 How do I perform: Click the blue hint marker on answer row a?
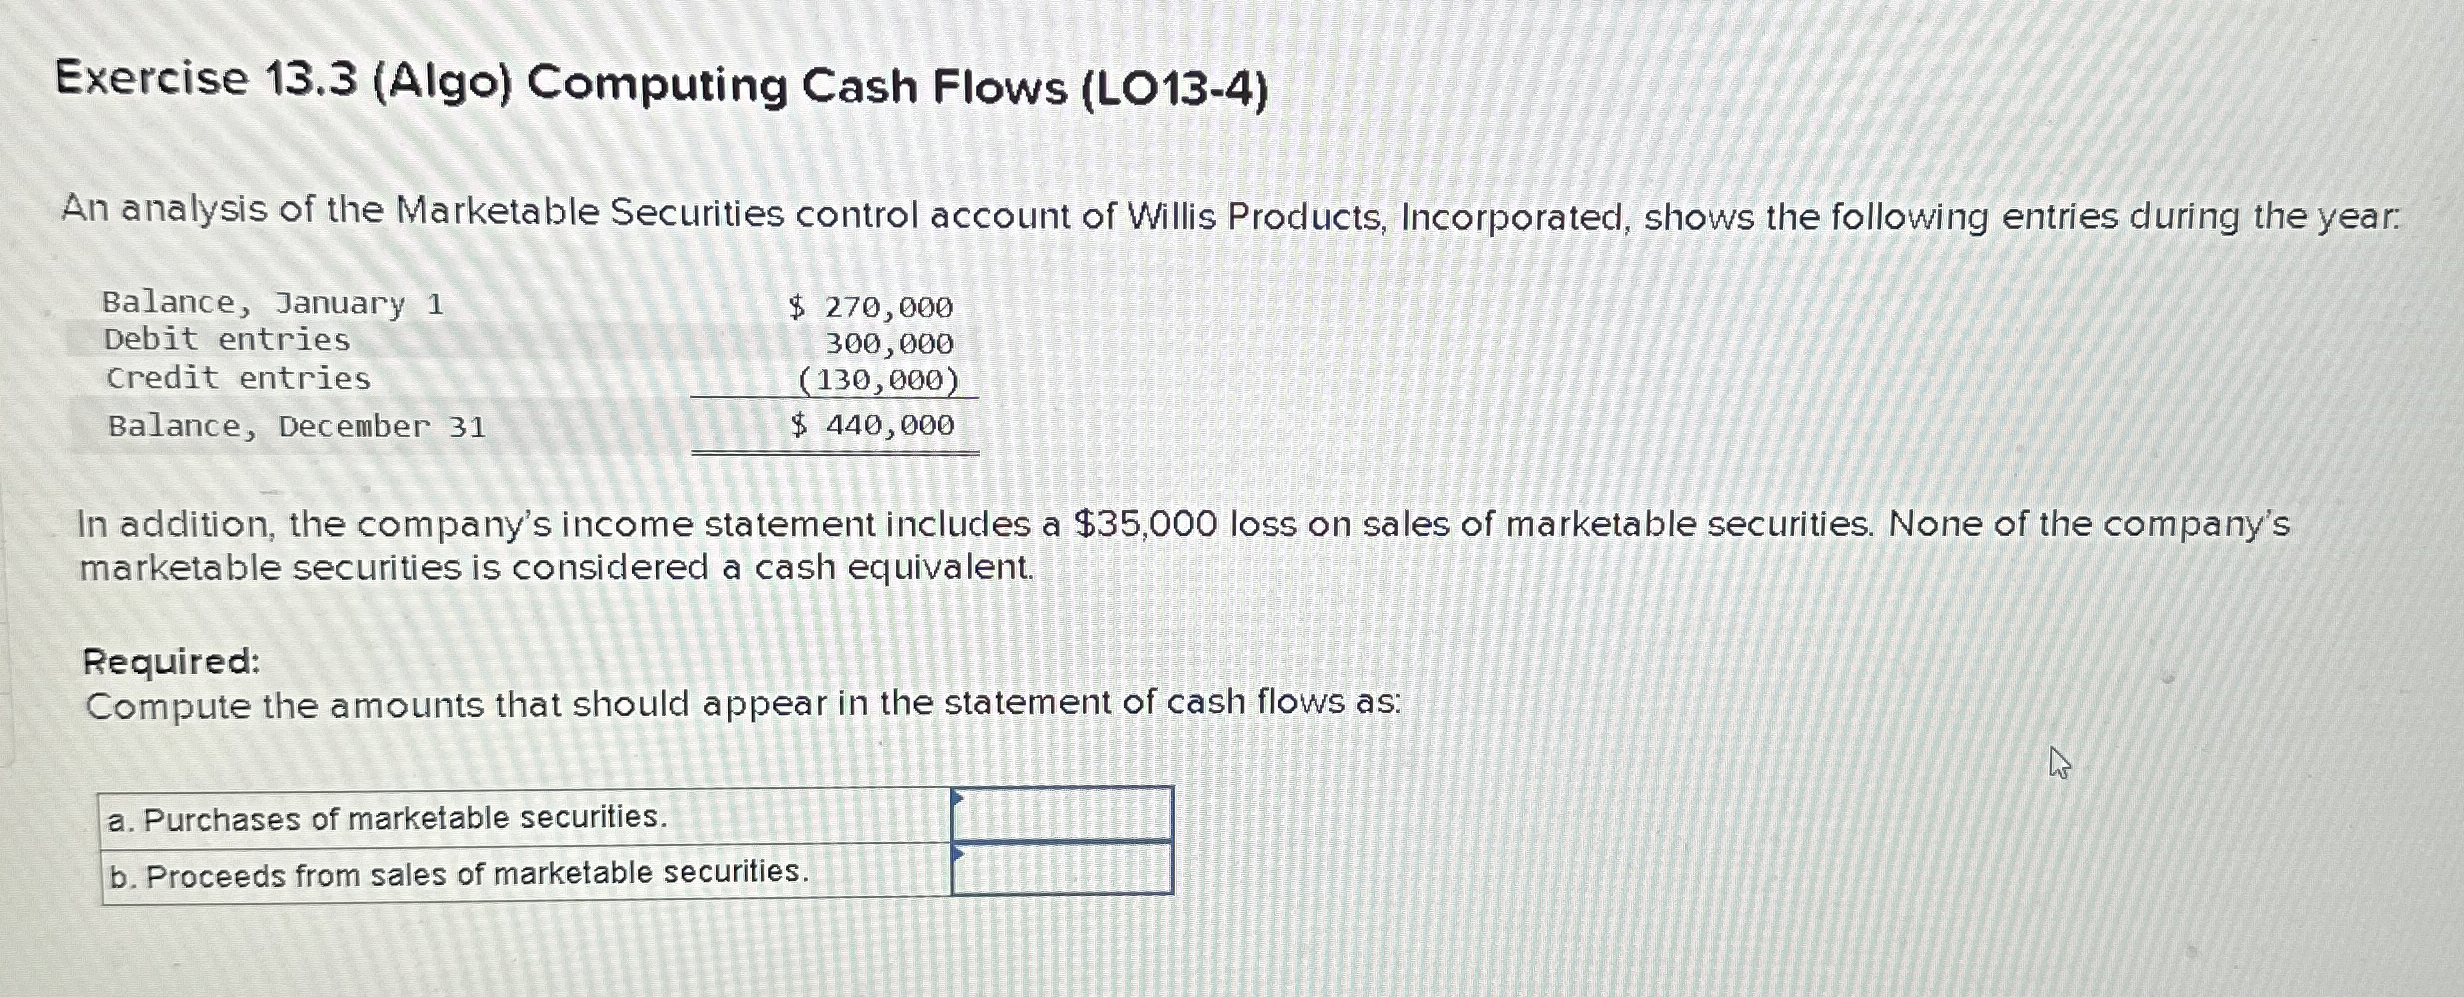click(x=957, y=798)
